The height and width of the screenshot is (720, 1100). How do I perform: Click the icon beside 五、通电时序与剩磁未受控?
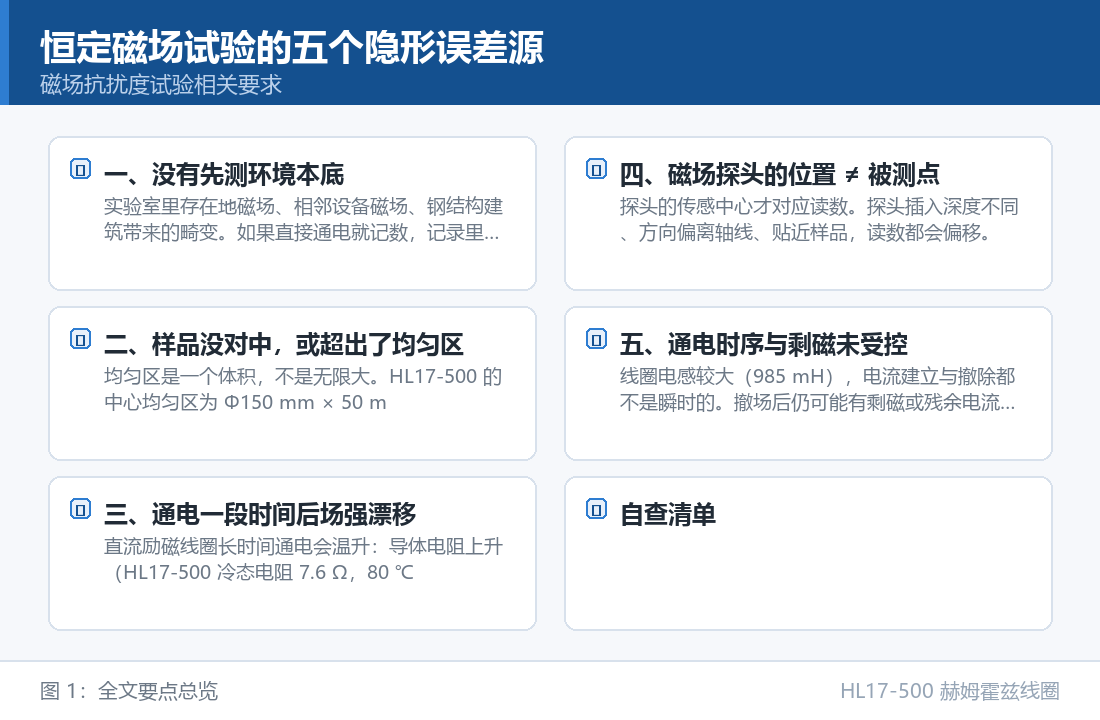596,339
